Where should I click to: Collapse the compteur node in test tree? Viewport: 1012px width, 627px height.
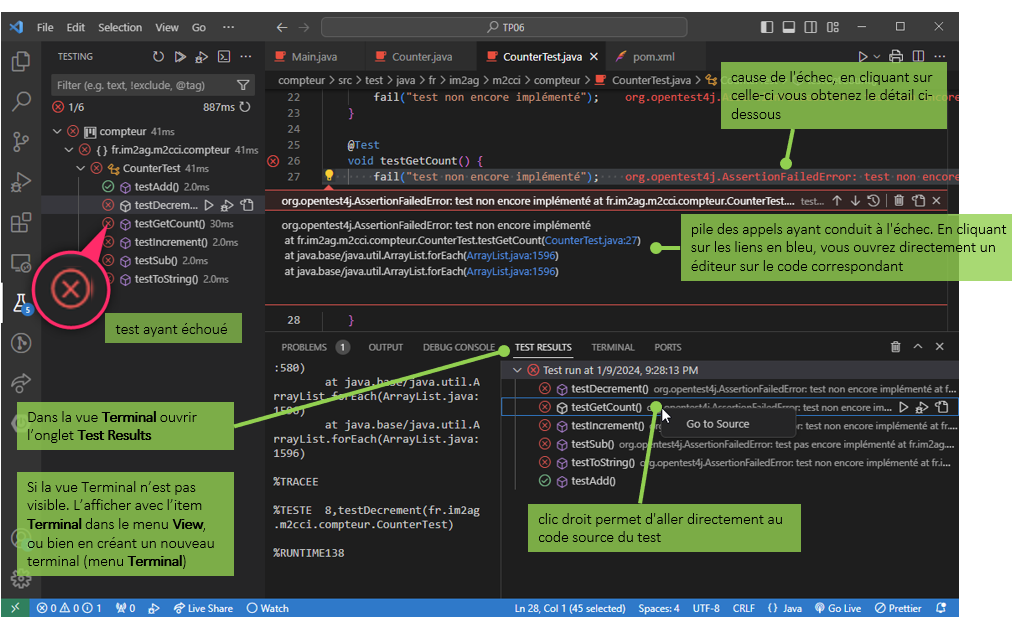click(57, 131)
